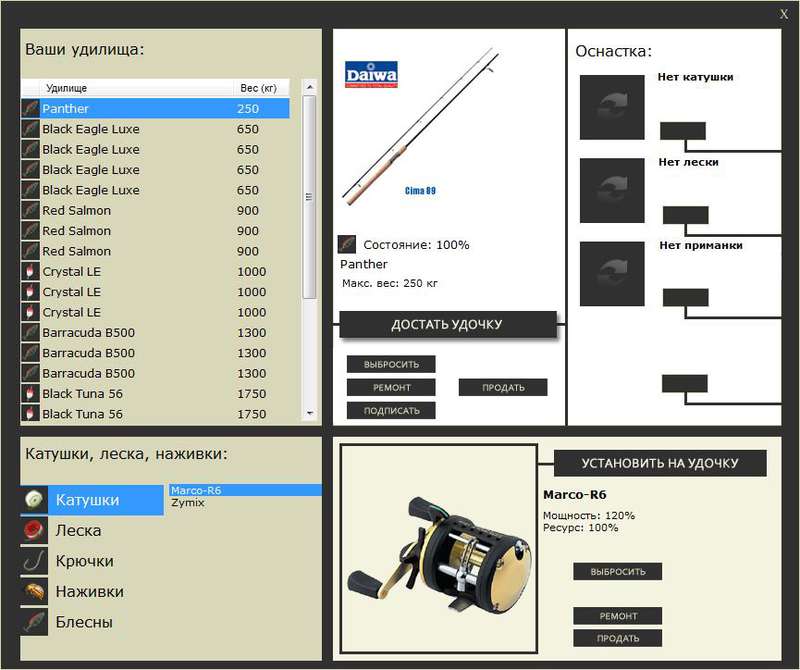This screenshot has height=670, width=800.
Task: Click the Cima 89 rod picture
Action: [x=420, y=127]
